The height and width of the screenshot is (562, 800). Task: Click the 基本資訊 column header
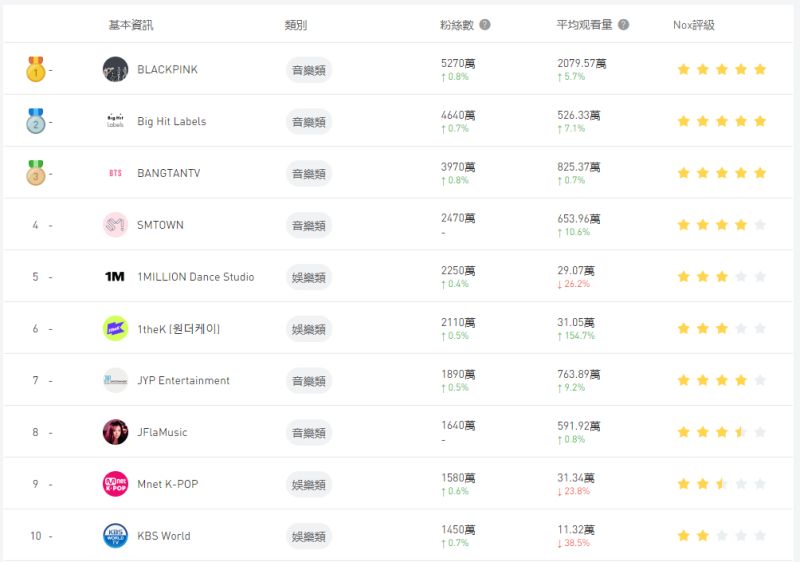point(131,25)
